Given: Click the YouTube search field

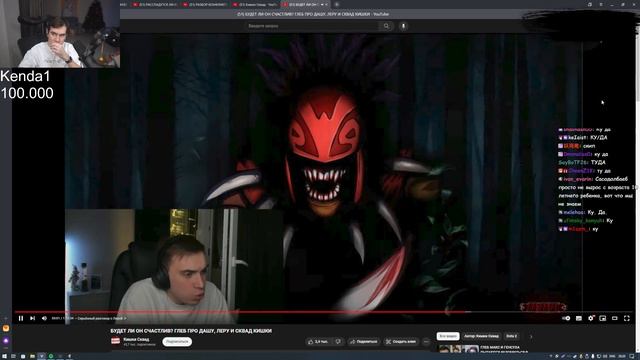Looking at the screenshot, I should (312, 26).
